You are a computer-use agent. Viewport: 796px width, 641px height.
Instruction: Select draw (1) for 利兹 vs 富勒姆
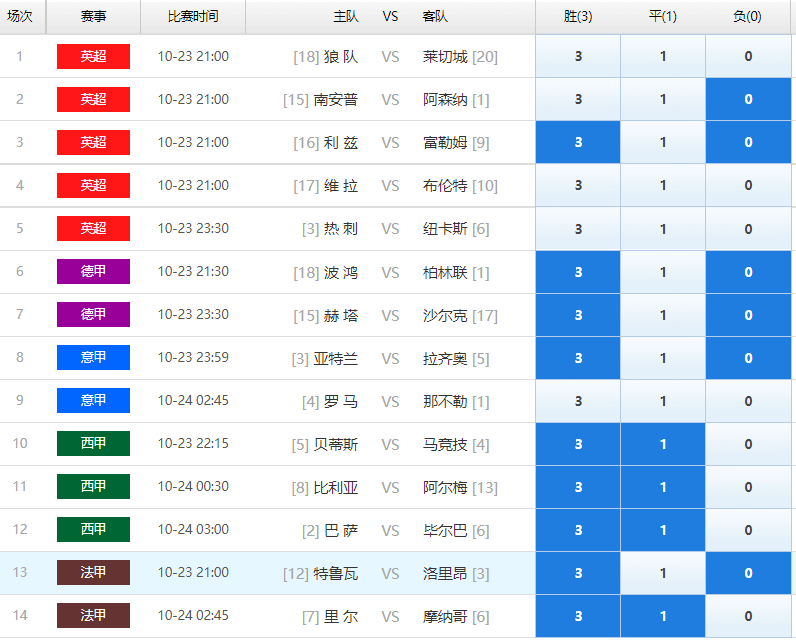662,142
